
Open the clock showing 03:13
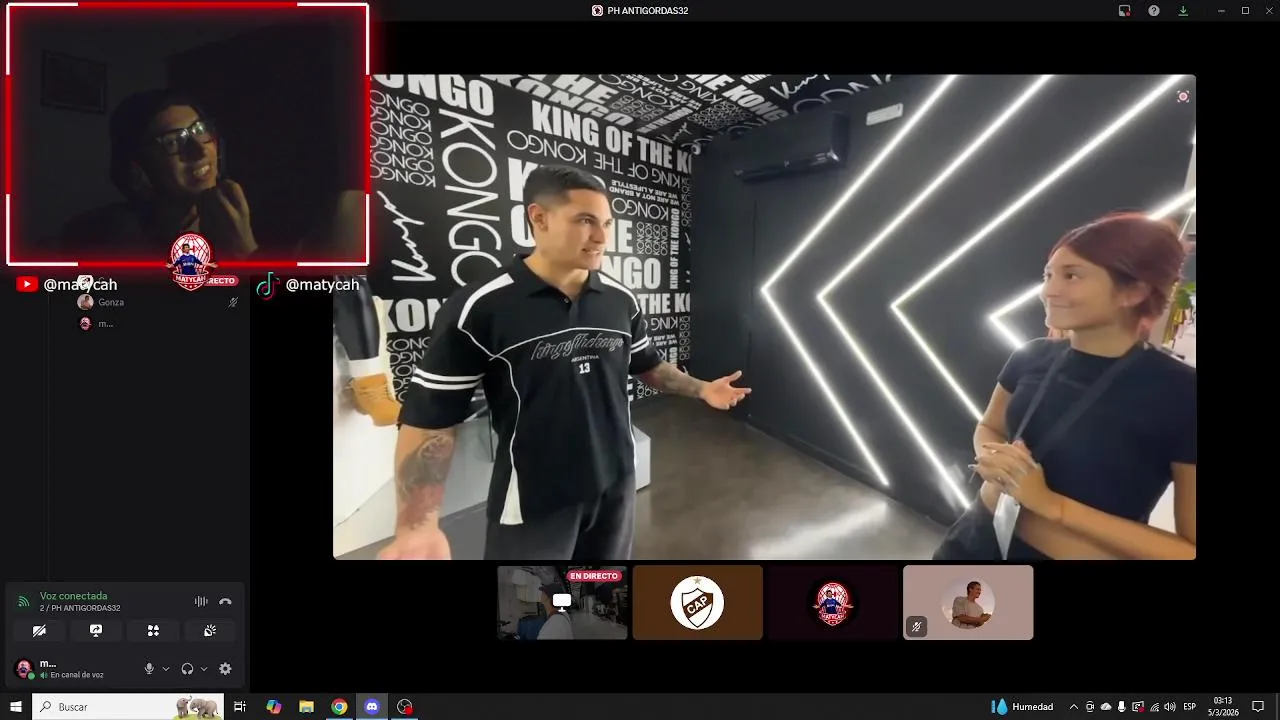1224,707
